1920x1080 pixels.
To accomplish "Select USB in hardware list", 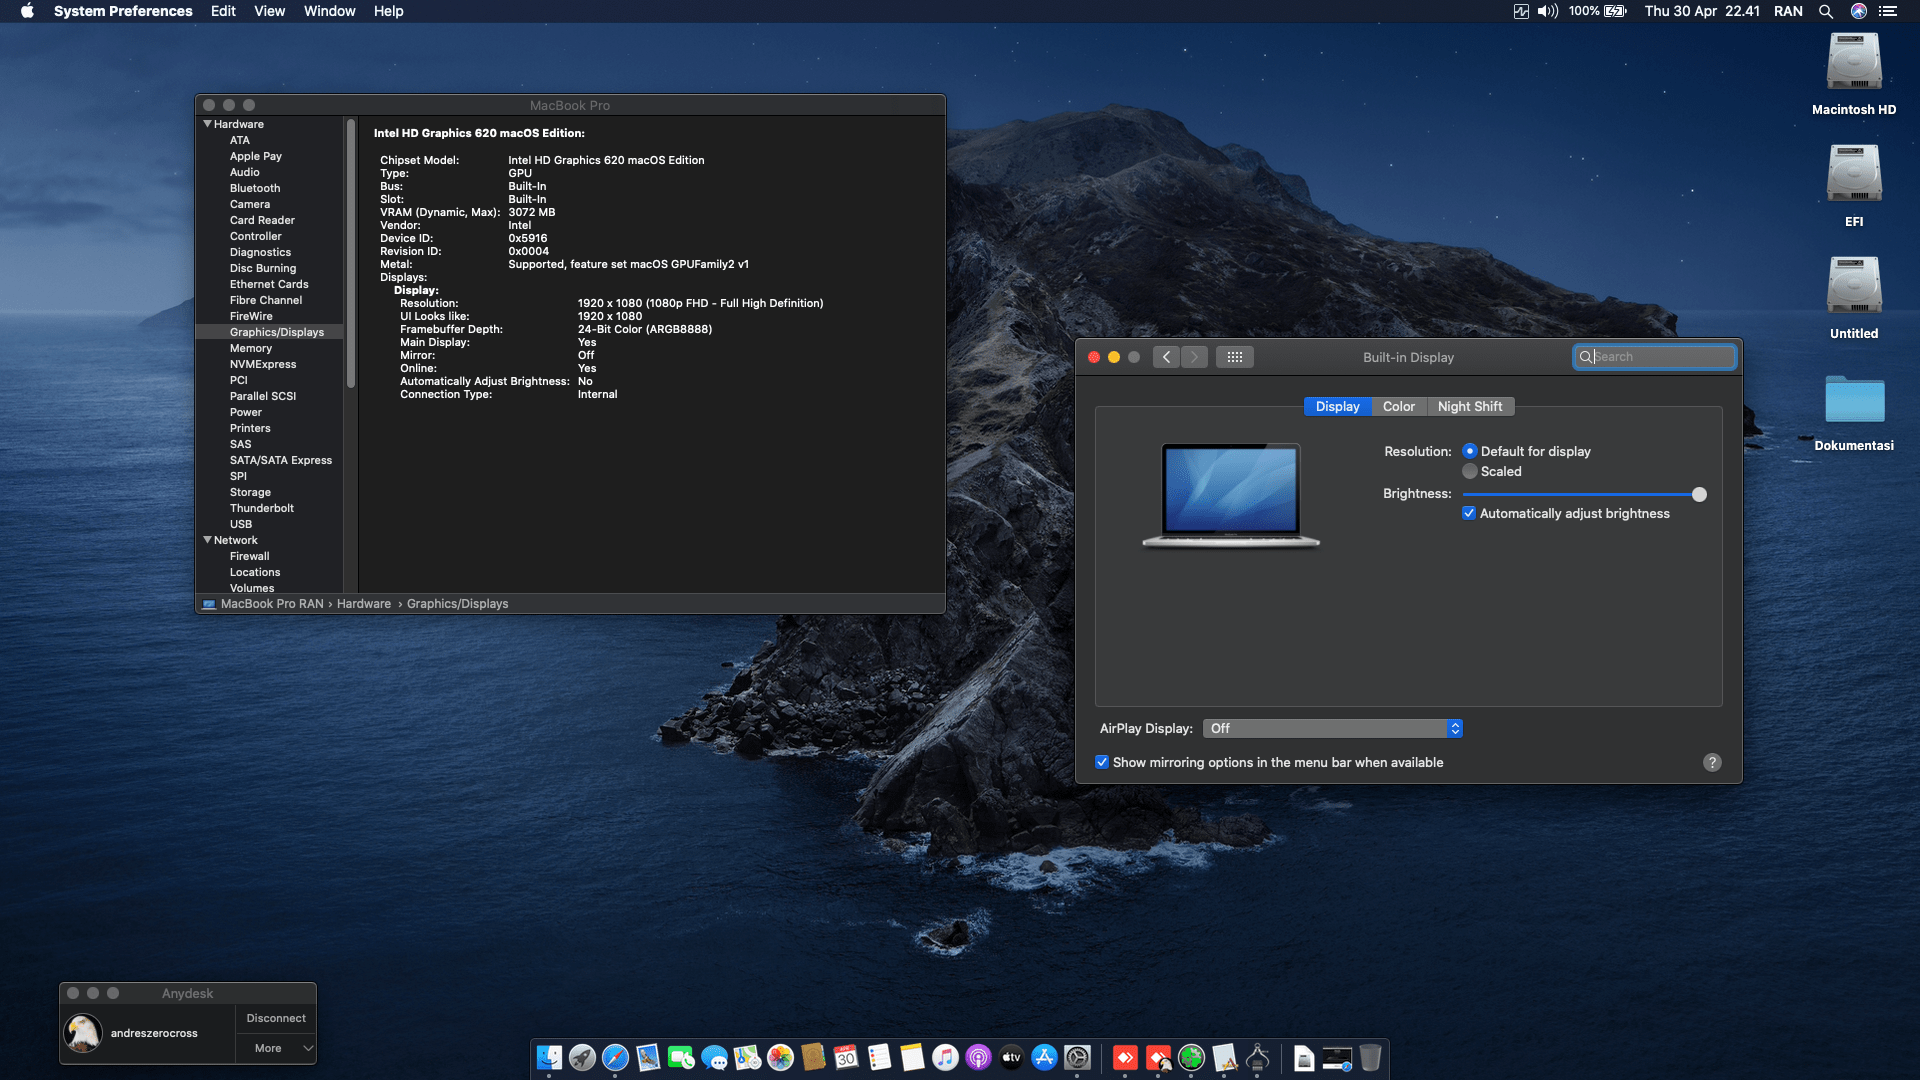I will coord(241,524).
